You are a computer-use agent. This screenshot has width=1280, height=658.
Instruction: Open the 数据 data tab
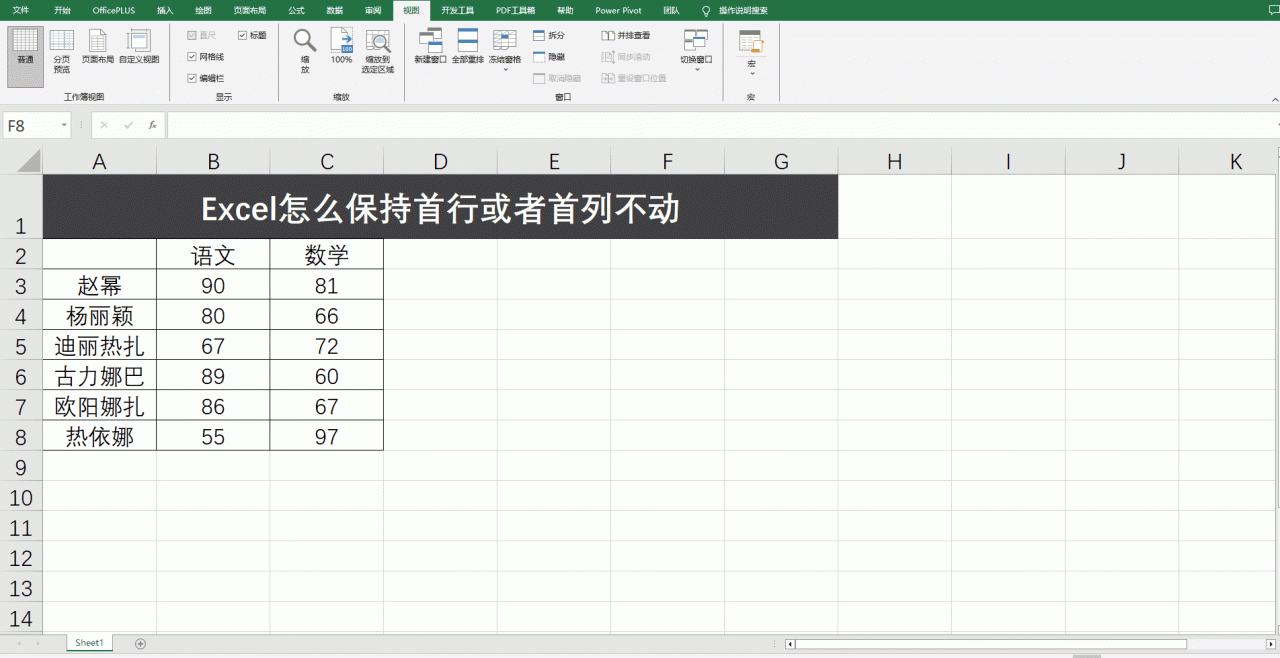[x=335, y=10]
